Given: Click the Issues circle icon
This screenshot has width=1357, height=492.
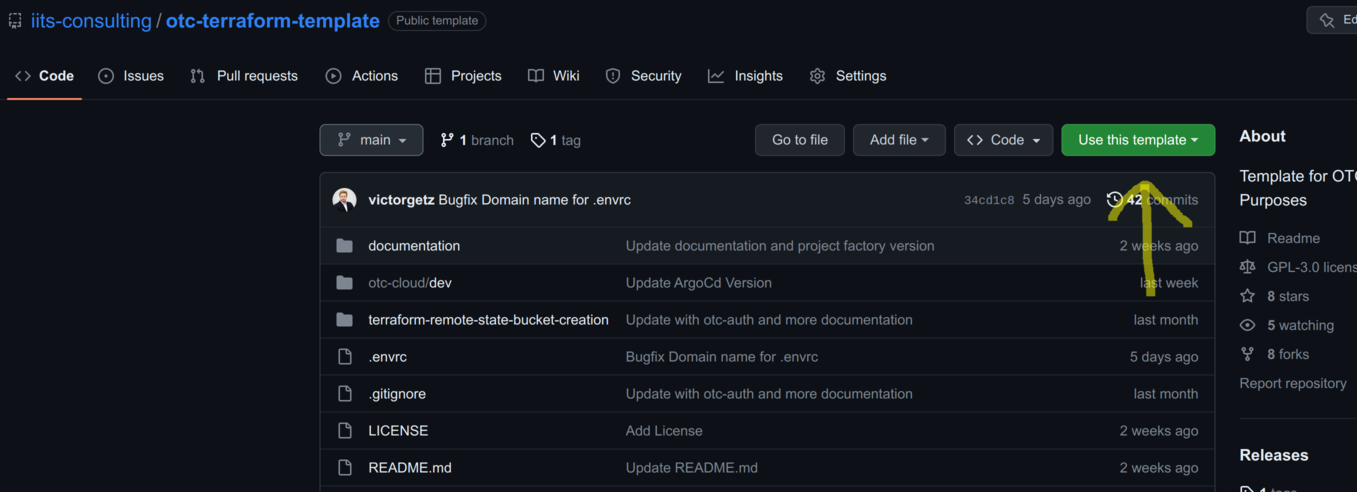Looking at the screenshot, I should click(x=106, y=76).
